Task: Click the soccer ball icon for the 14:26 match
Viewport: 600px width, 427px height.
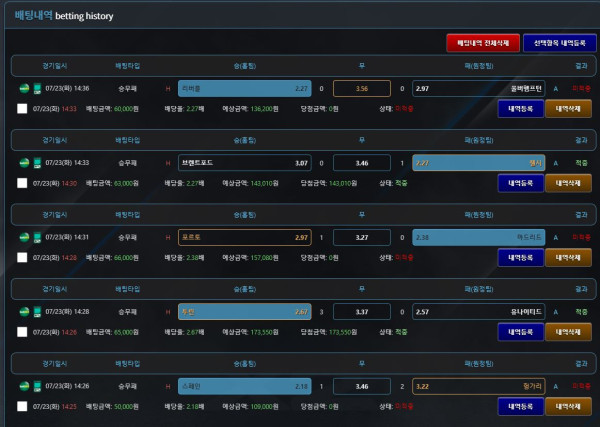Action: pyautogui.click(x=24, y=385)
